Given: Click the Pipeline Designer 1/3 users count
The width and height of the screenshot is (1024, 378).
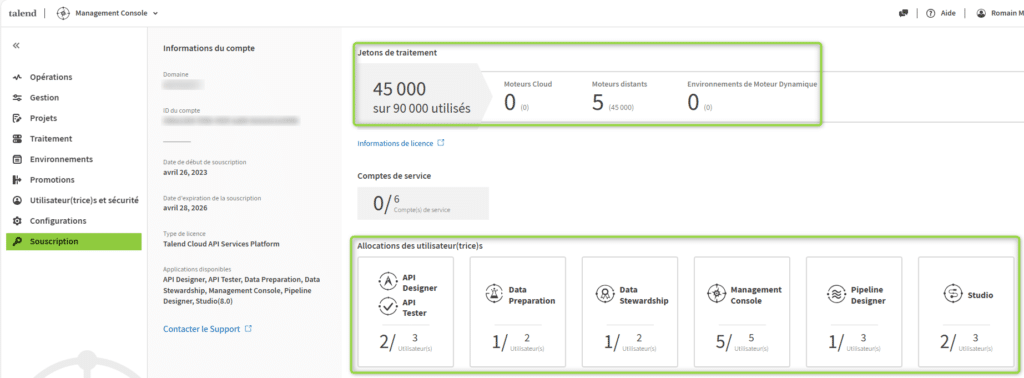Looking at the screenshot, I should (855, 342).
